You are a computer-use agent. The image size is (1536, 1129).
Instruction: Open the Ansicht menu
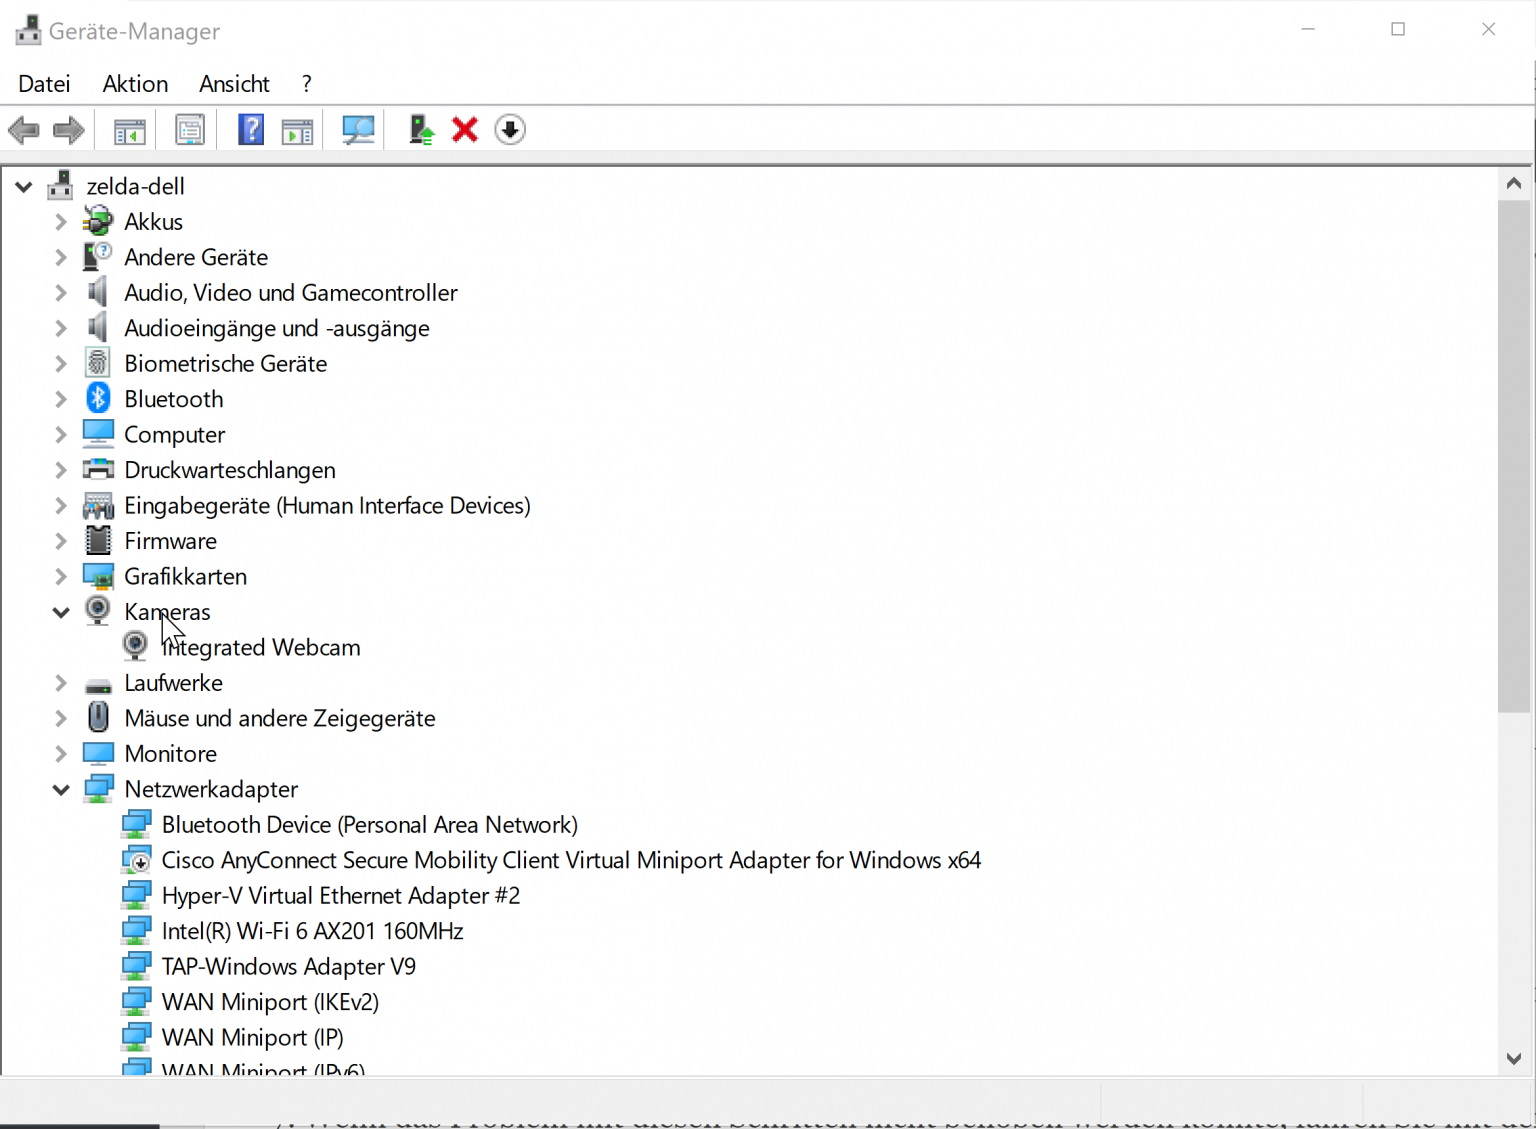[233, 84]
